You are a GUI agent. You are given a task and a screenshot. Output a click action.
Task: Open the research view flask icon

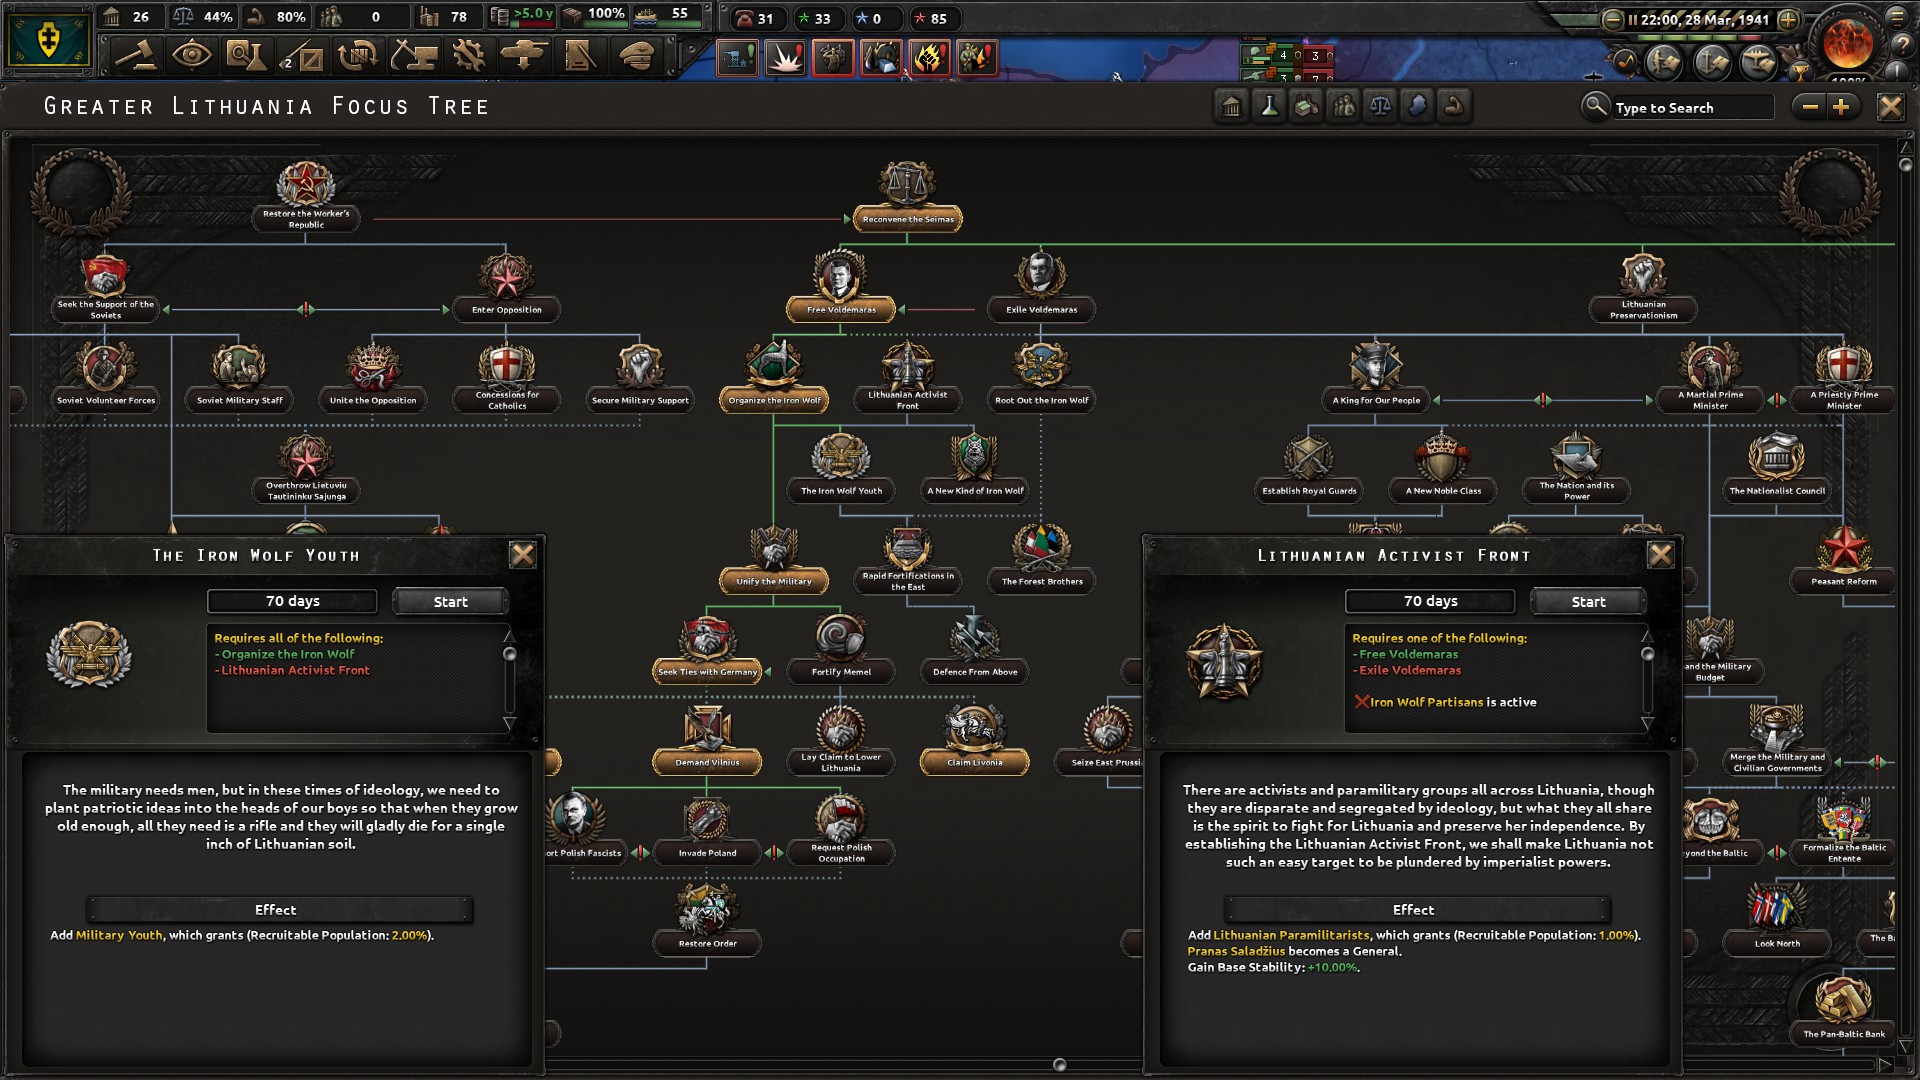tap(247, 57)
